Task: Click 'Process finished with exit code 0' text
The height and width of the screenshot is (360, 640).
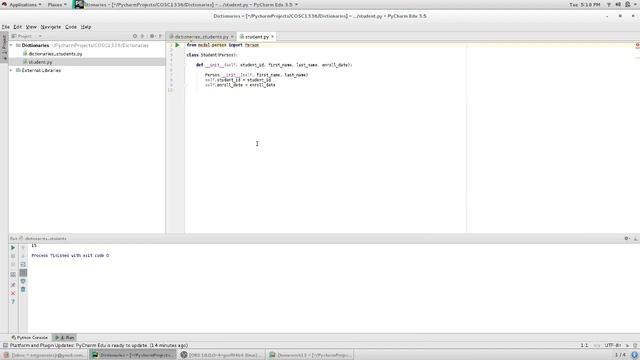Action: click(x=70, y=256)
